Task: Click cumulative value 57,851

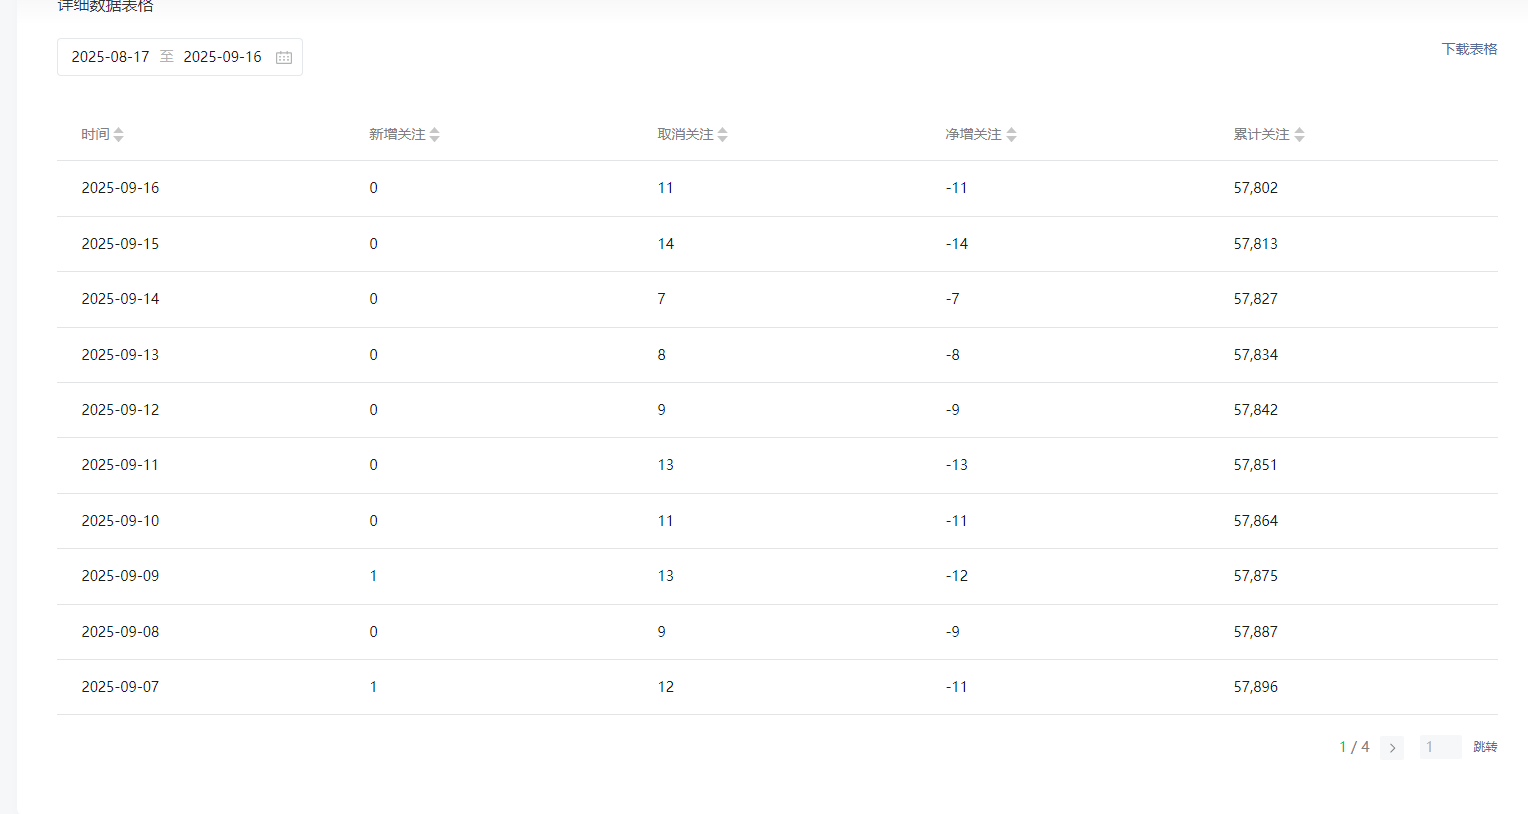Action: 1256,465
